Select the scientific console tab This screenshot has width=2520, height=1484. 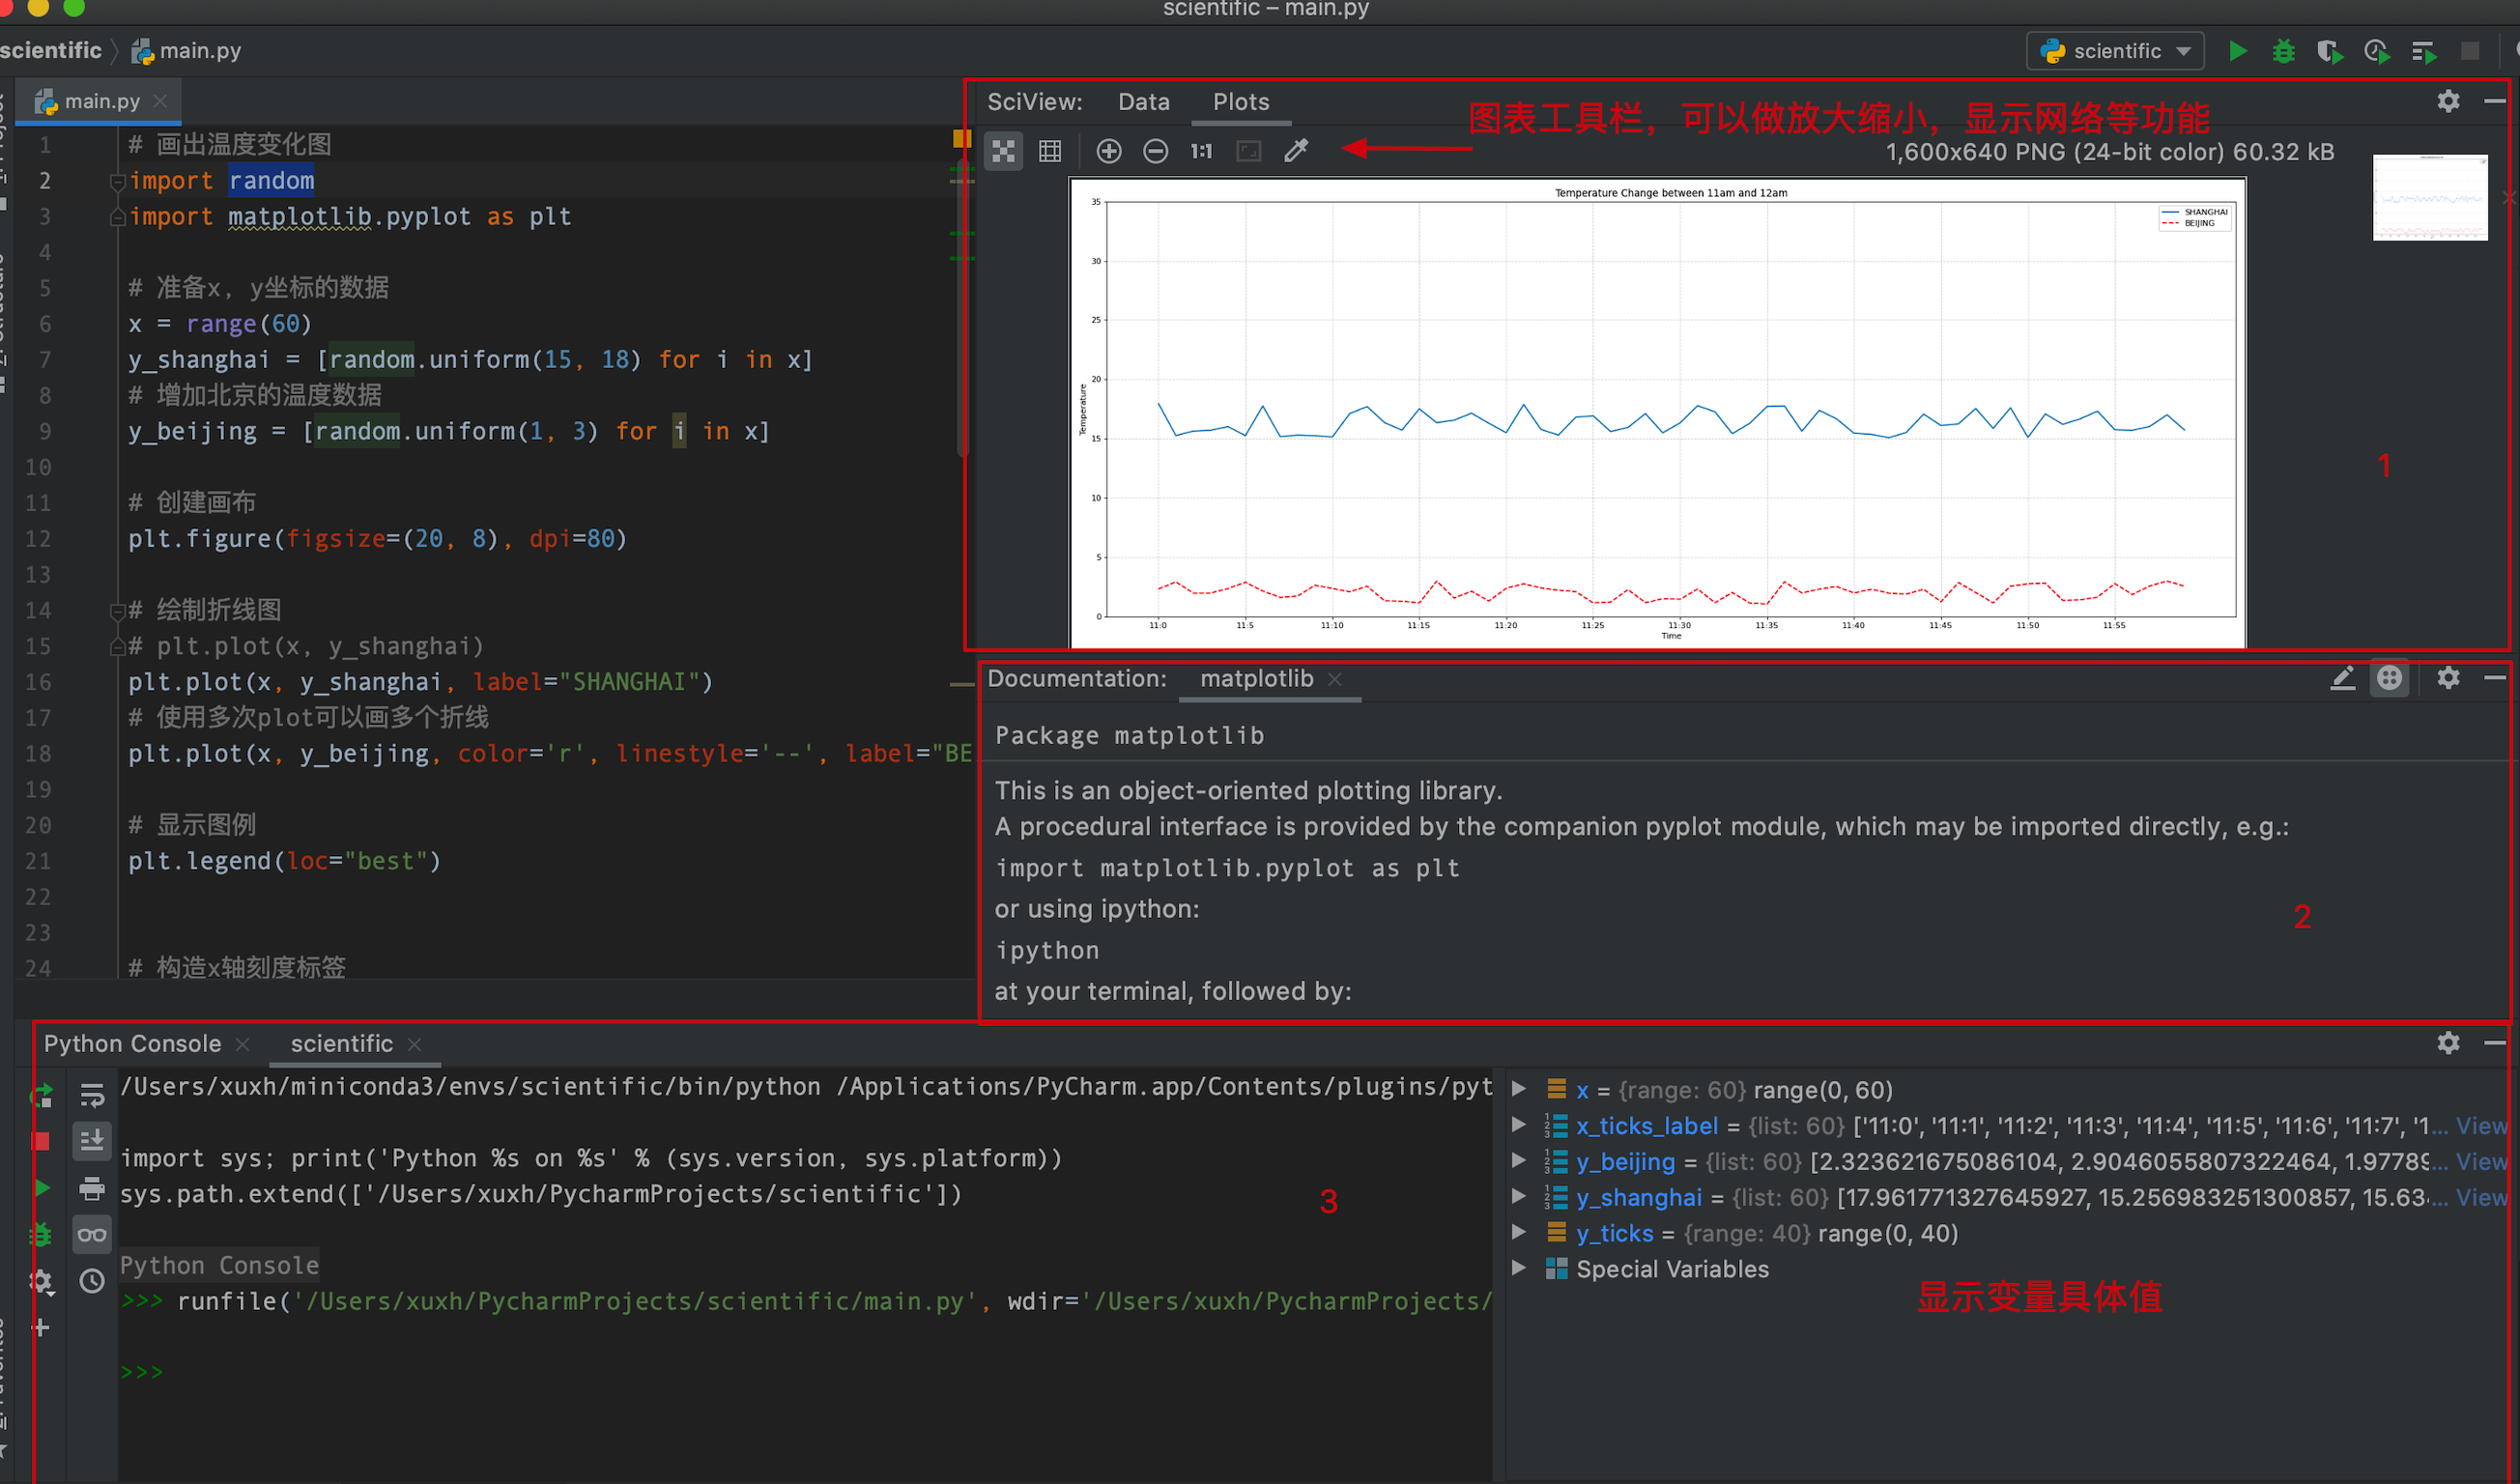point(341,1044)
